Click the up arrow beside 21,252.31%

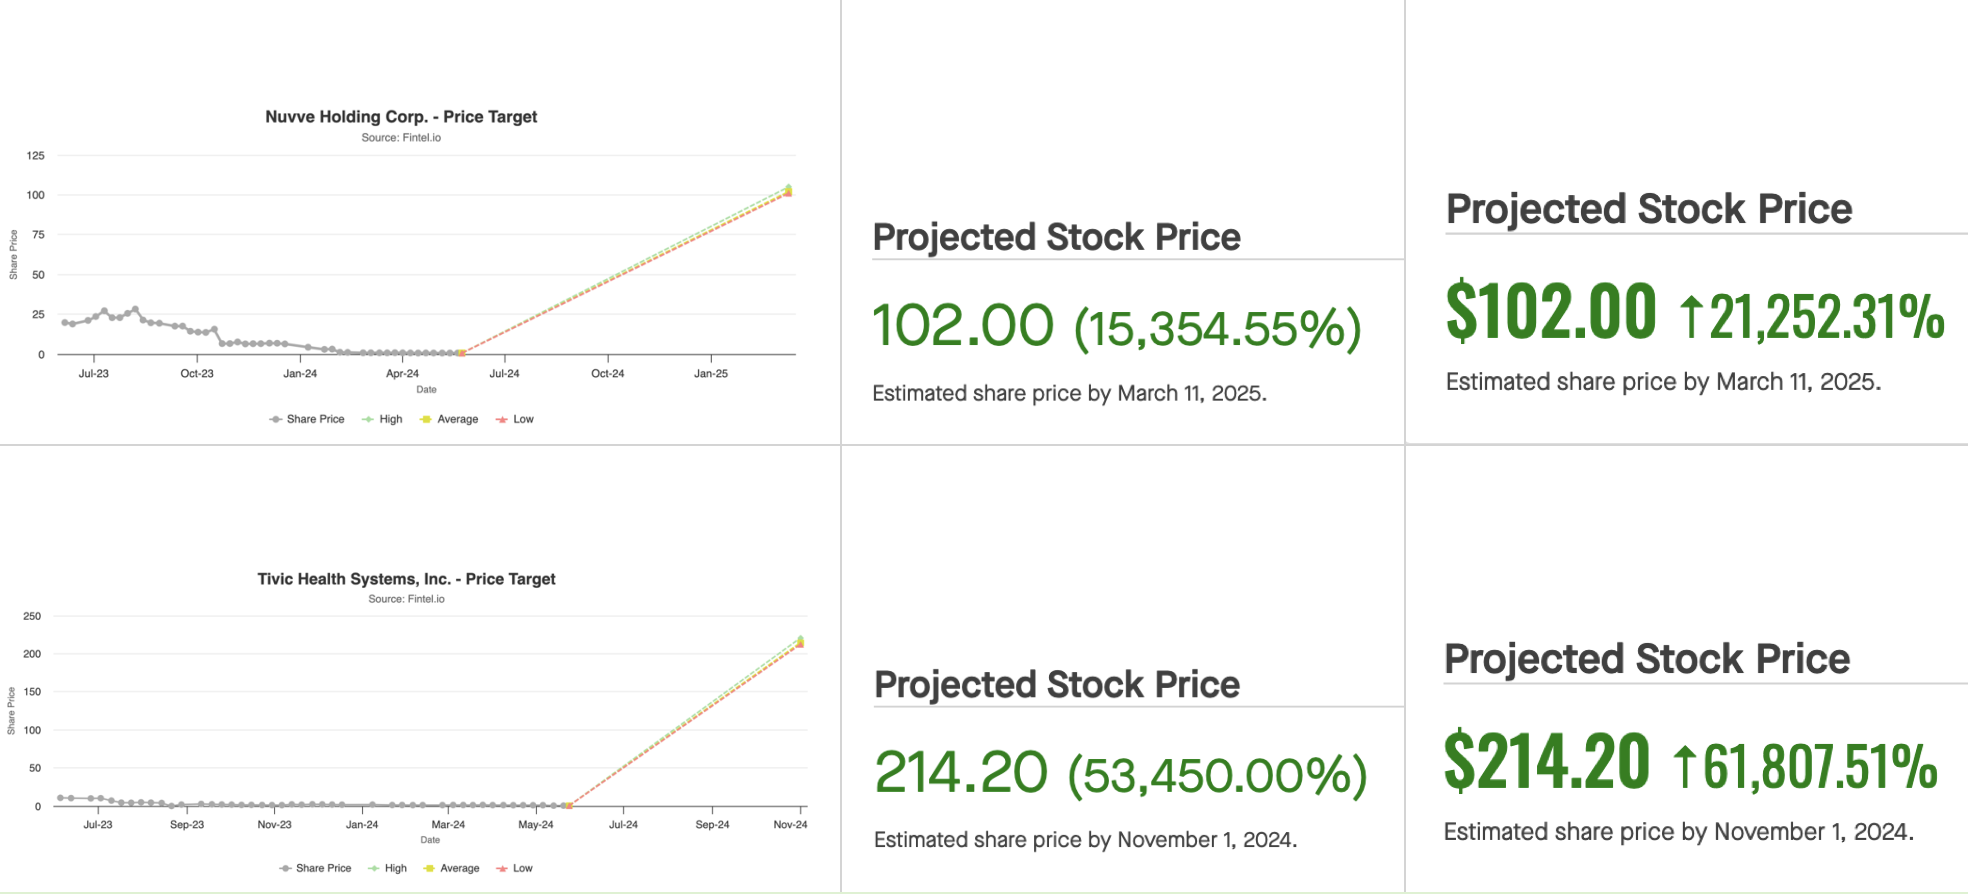click(x=1691, y=317)
